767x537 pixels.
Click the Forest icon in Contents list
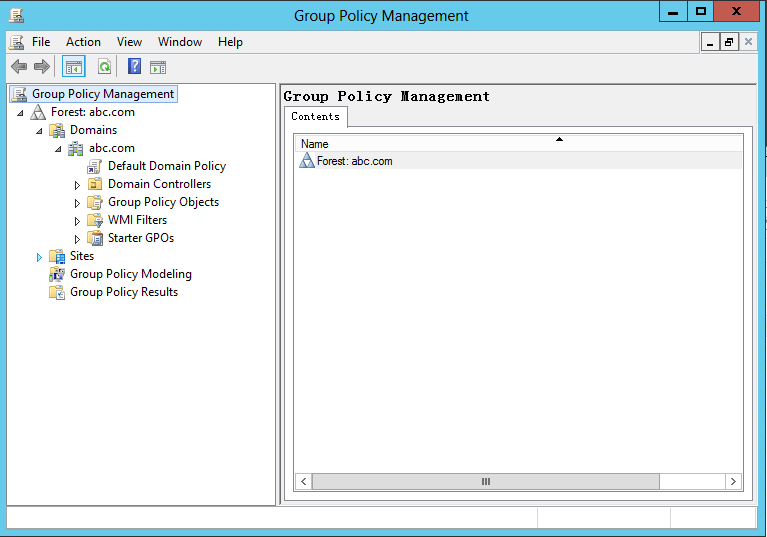coord(307,160)
